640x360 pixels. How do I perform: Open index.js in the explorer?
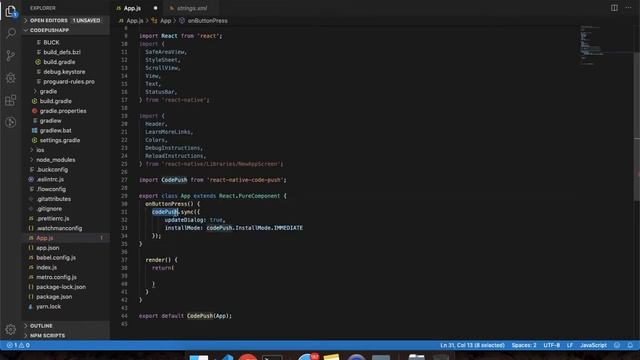tap(47, 268)
